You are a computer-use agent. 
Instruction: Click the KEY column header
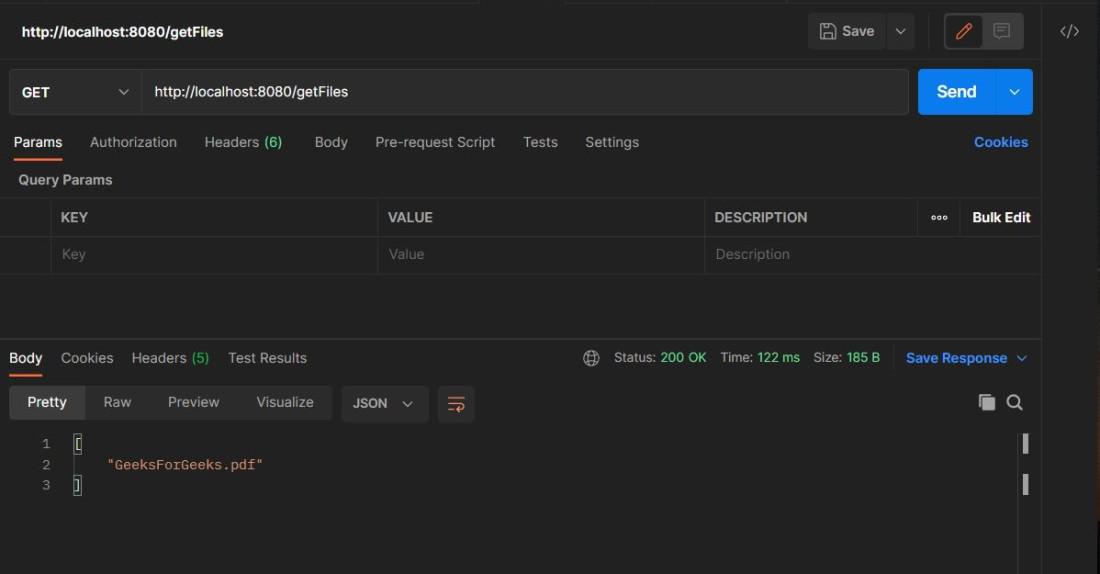tap(74, 218)
